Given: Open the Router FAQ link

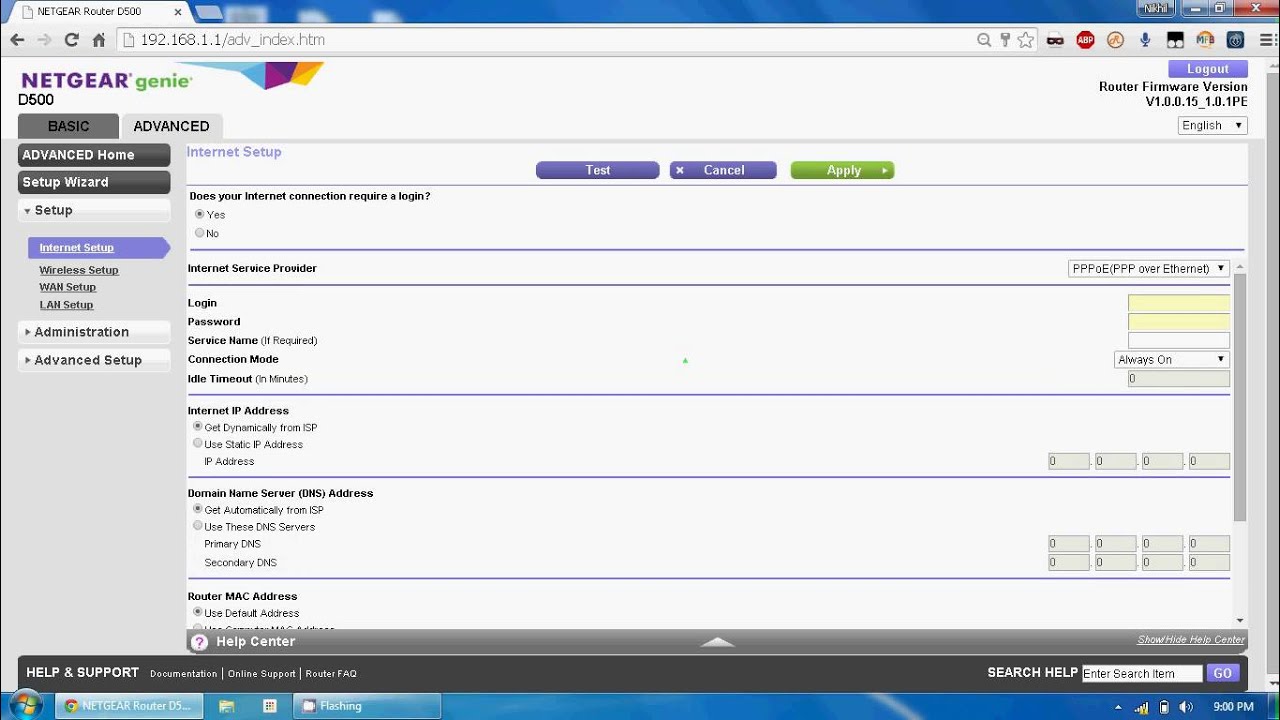Looking at the screenshot, I should click(x=331, y=674).
